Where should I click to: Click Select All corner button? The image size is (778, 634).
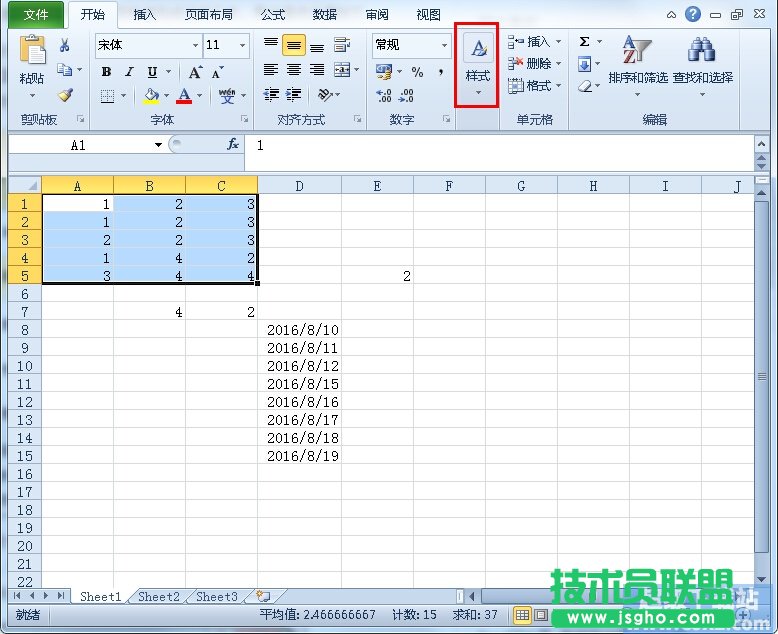(x=25, y=186)
